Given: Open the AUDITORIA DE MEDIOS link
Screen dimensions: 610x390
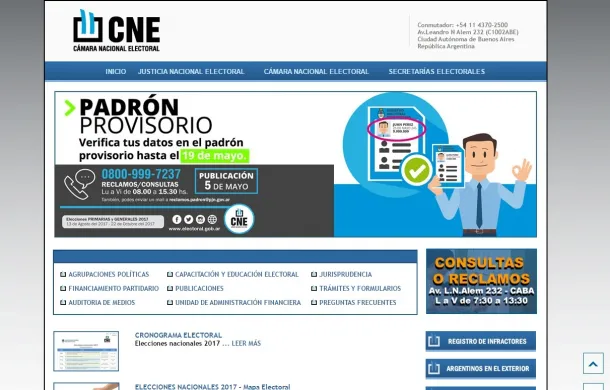Looking at the screenshot, I should click(x=102, y=302).
